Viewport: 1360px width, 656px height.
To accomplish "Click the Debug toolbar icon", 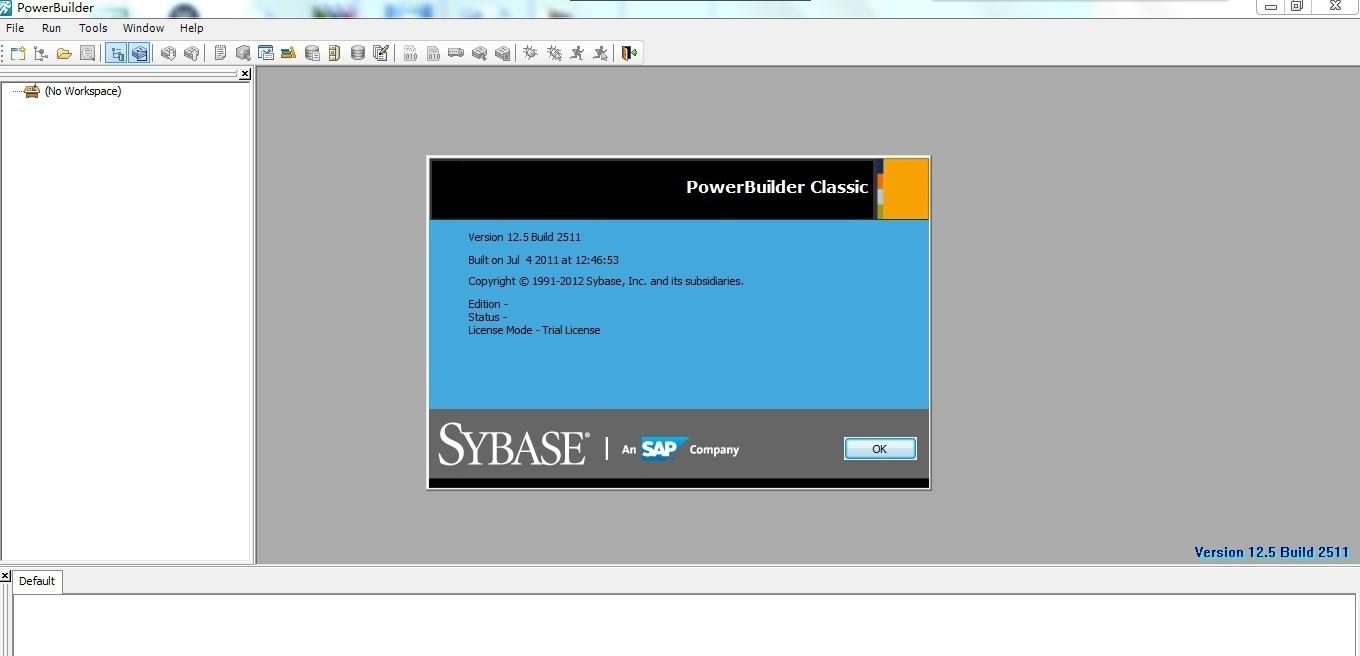I will pyautogui.click(x=530, y=53).
